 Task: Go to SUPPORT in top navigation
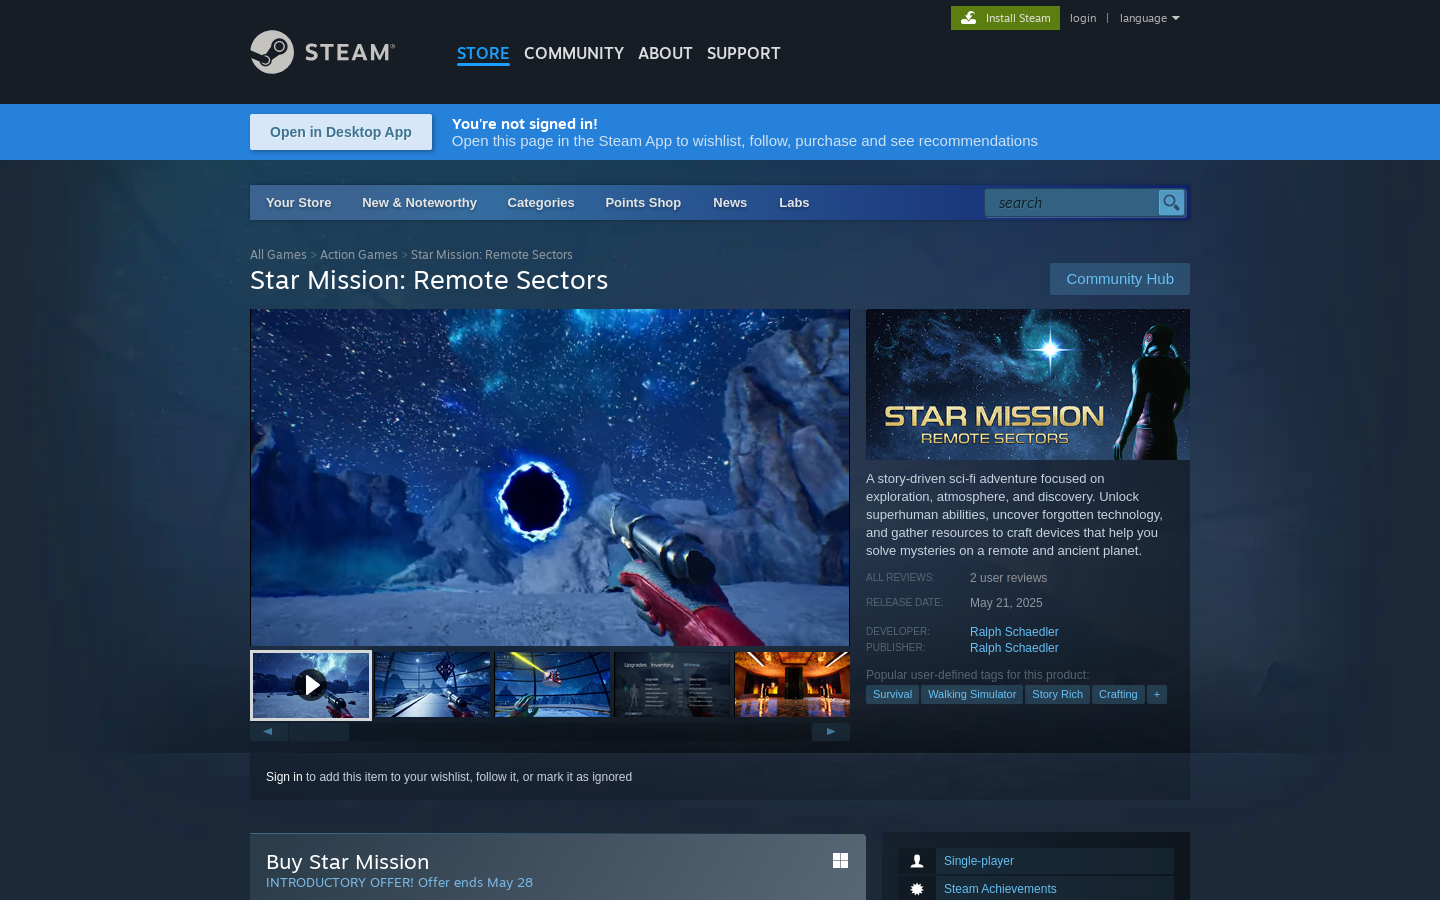[x=743, y=53]
